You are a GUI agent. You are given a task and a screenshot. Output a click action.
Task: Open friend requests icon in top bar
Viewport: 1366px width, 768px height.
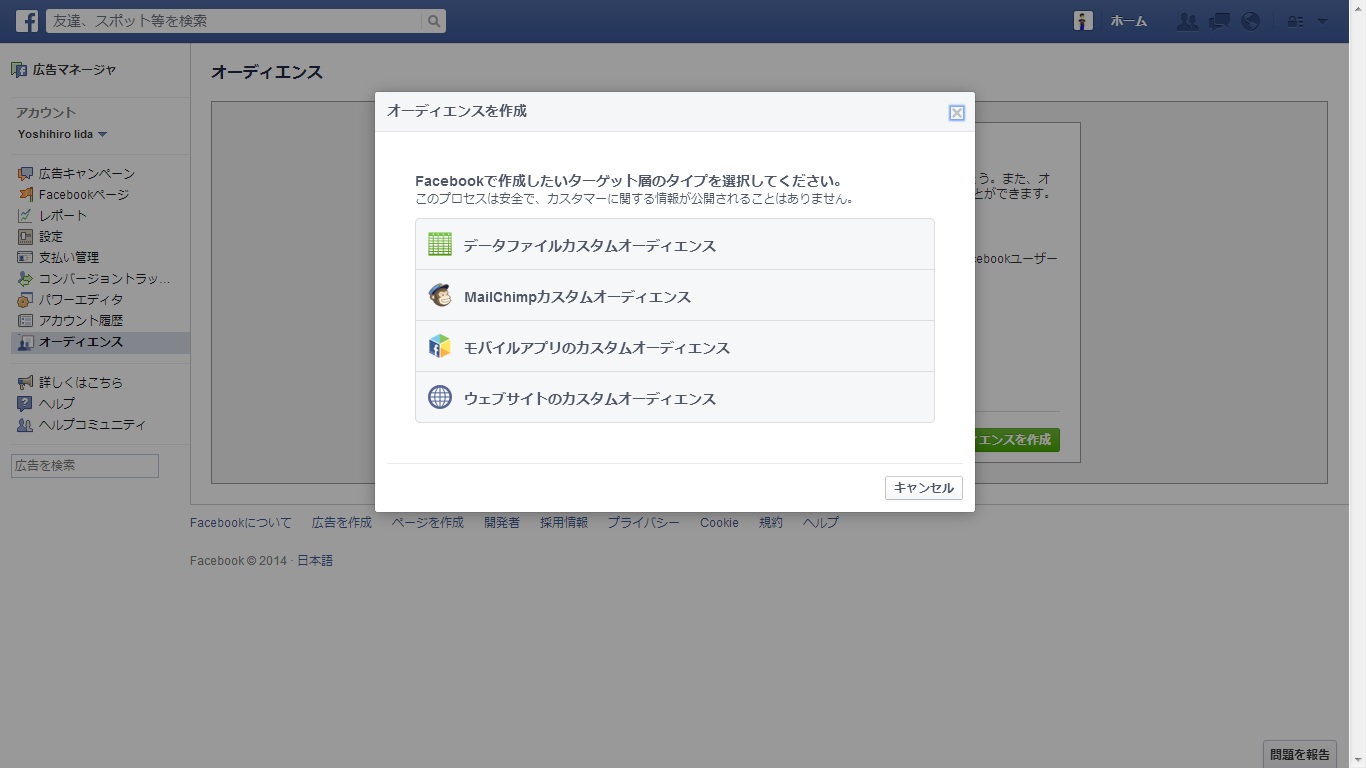click(1187, 21)
